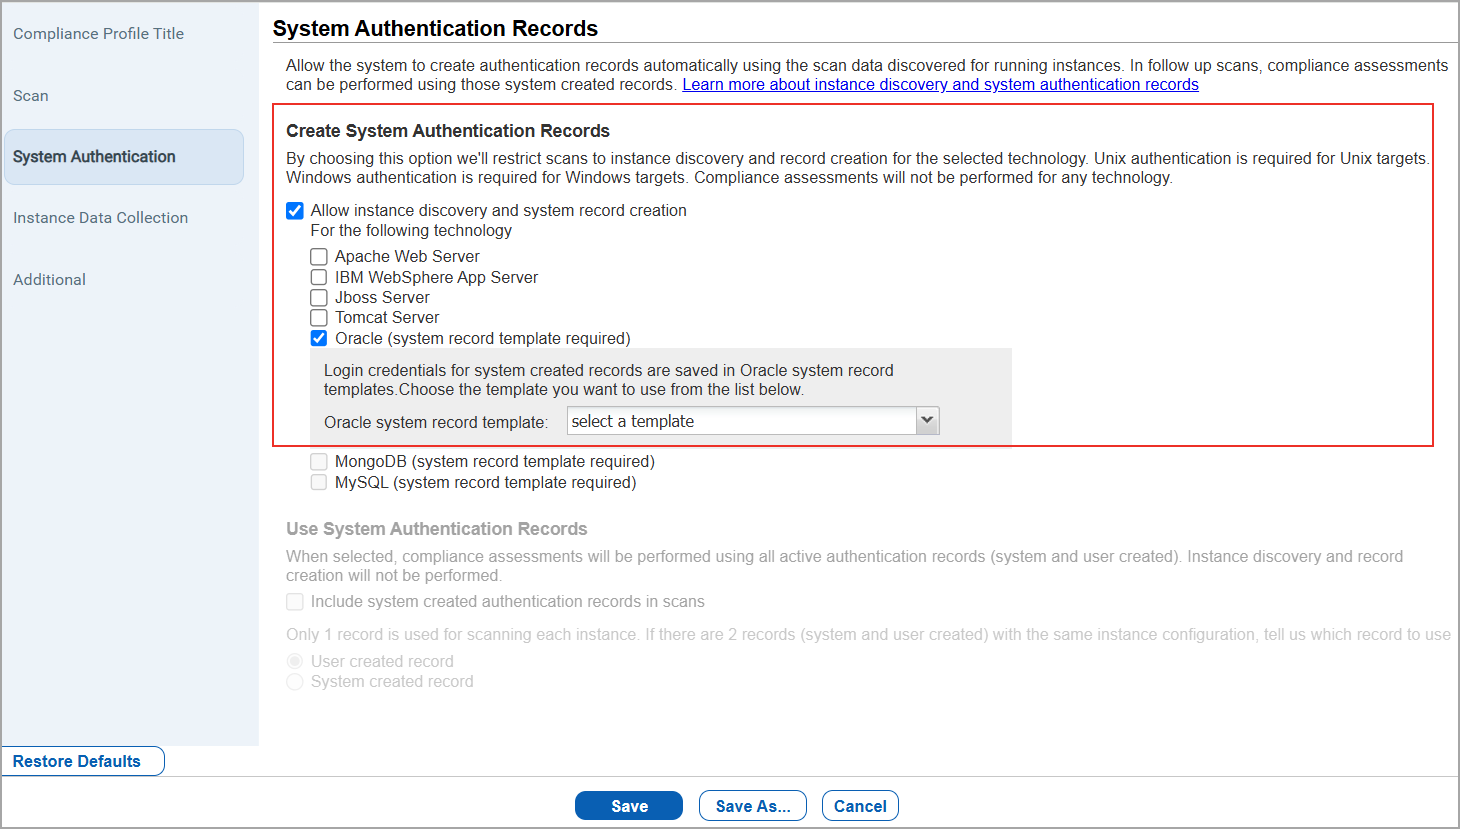Select the User created record radio button

[x=295, y=660]
